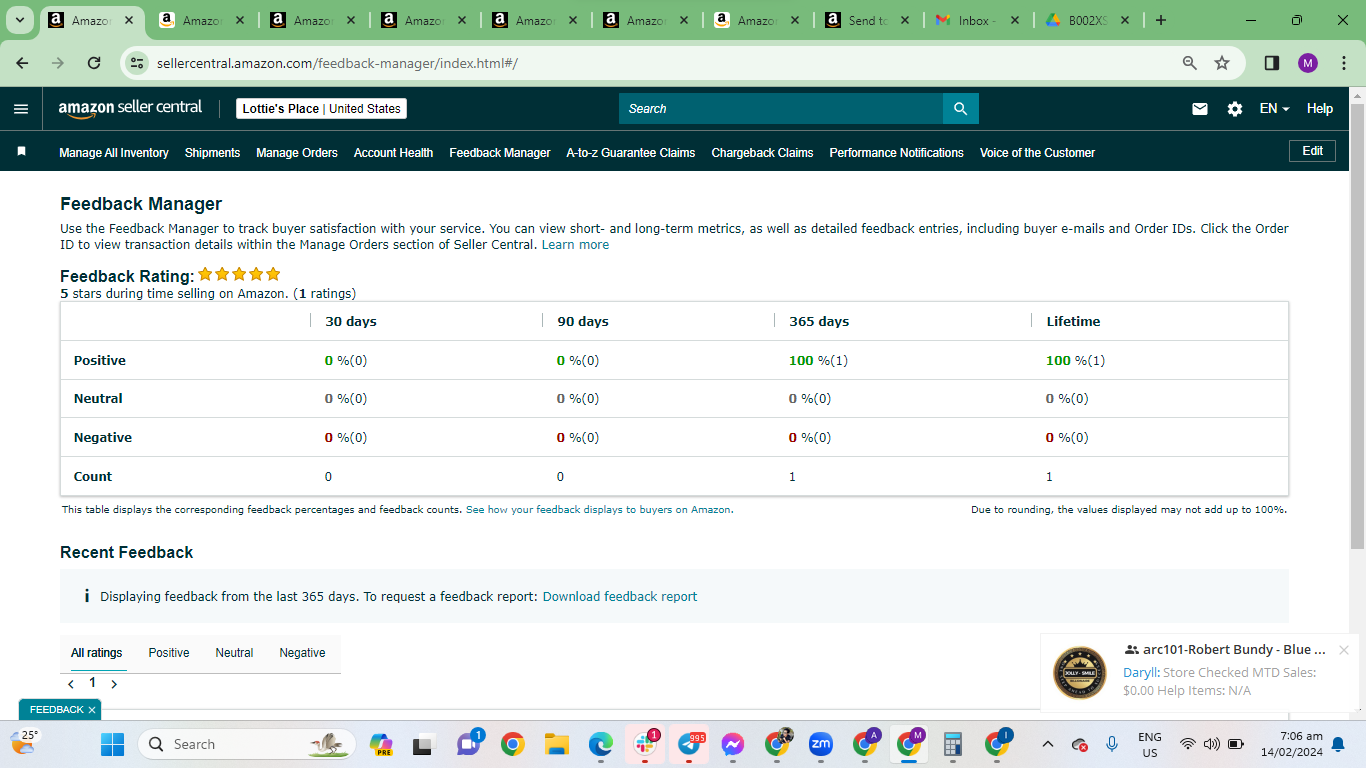1366x768 pixels.
Task: Toggle the Chrome side panel
Action: pyautogui.click(x=1272, y=62)
